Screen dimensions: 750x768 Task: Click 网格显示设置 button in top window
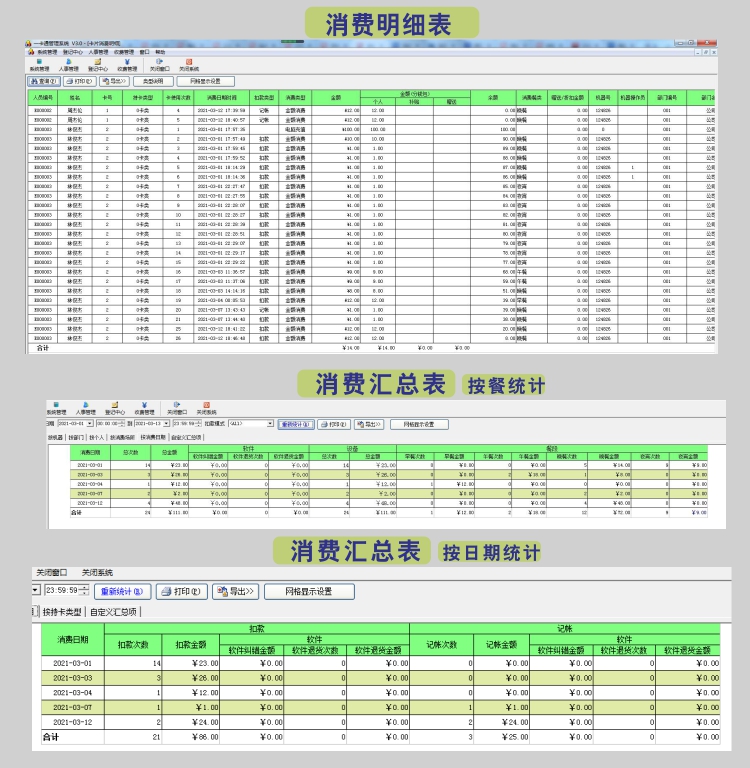tap(204, 81)
